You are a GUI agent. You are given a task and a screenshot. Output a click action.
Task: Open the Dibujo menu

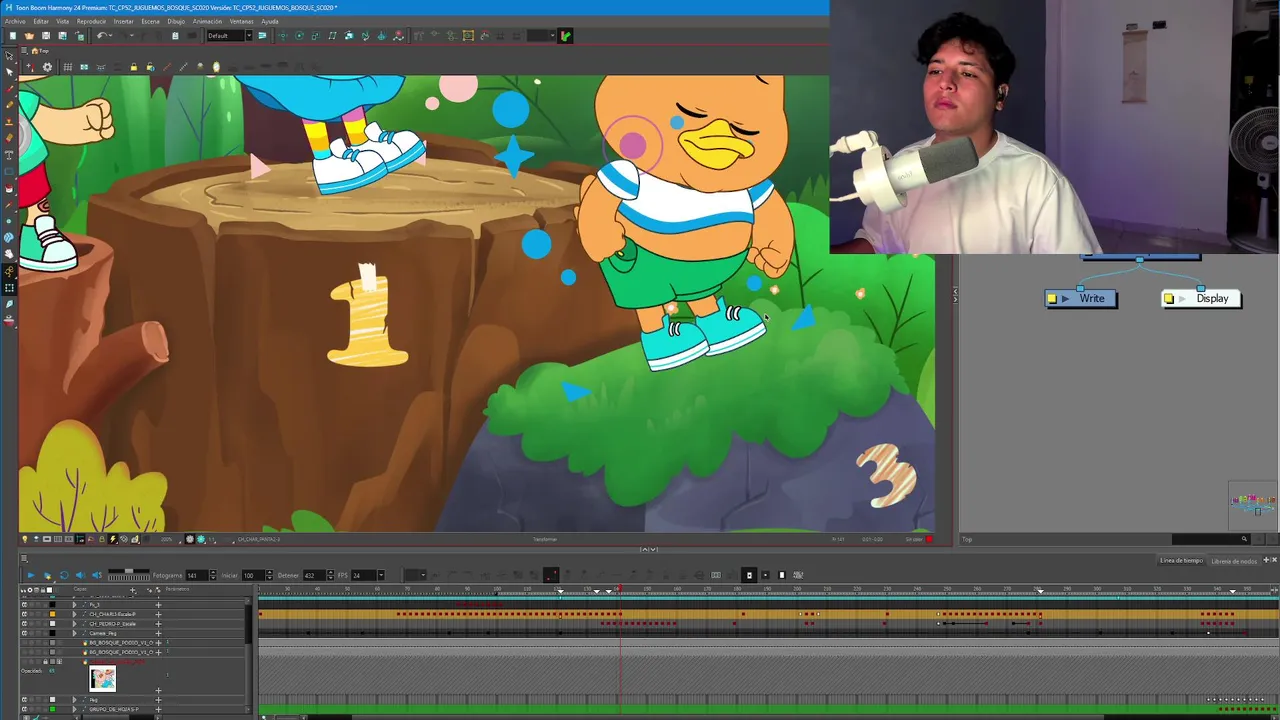click(x=176, y=21)
